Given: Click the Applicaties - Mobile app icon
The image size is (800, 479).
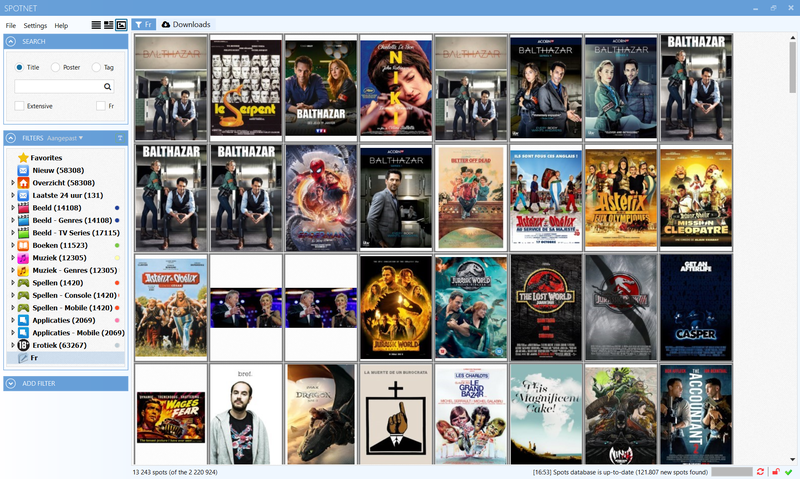Looking at the screenshot, I should click(x=23, y=333).
